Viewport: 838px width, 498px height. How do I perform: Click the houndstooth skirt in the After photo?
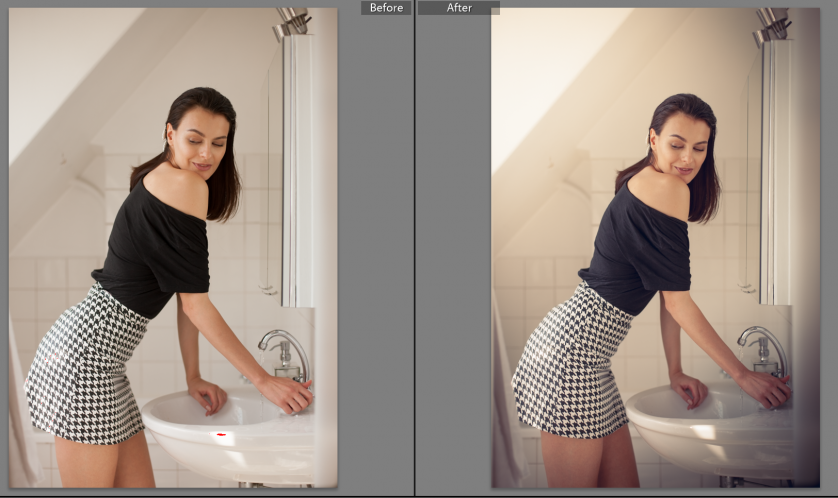click(570, 368)
